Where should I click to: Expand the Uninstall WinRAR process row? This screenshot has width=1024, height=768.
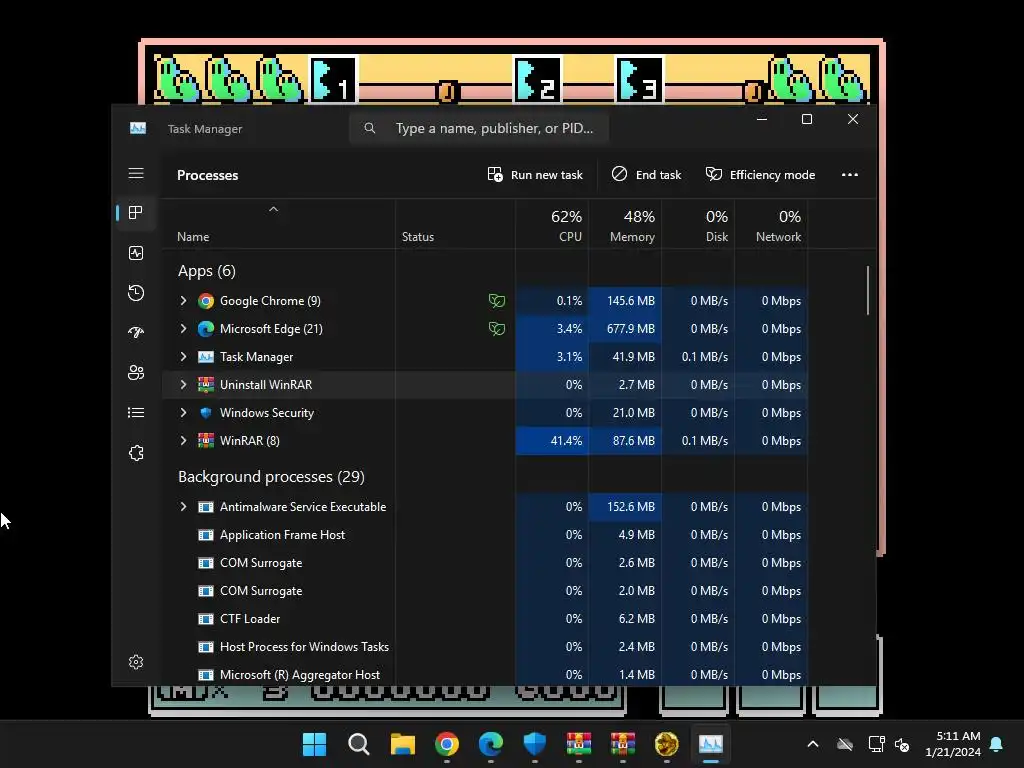[184, 385]
